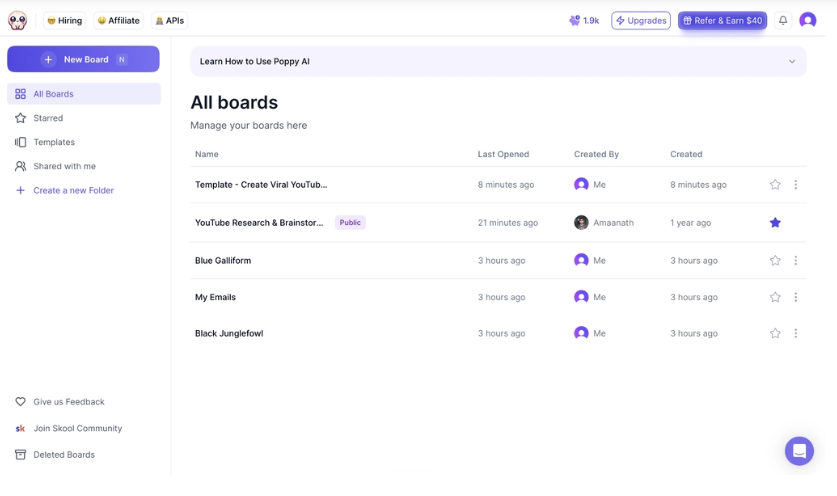
Task: View the 1.9k credits indicator
Action: coord(584,20)
